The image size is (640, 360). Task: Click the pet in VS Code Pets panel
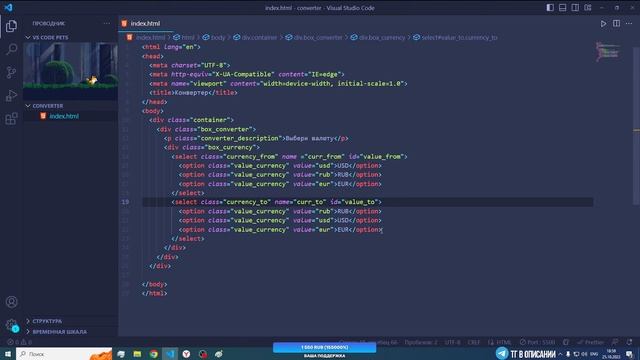coord(93,80)
